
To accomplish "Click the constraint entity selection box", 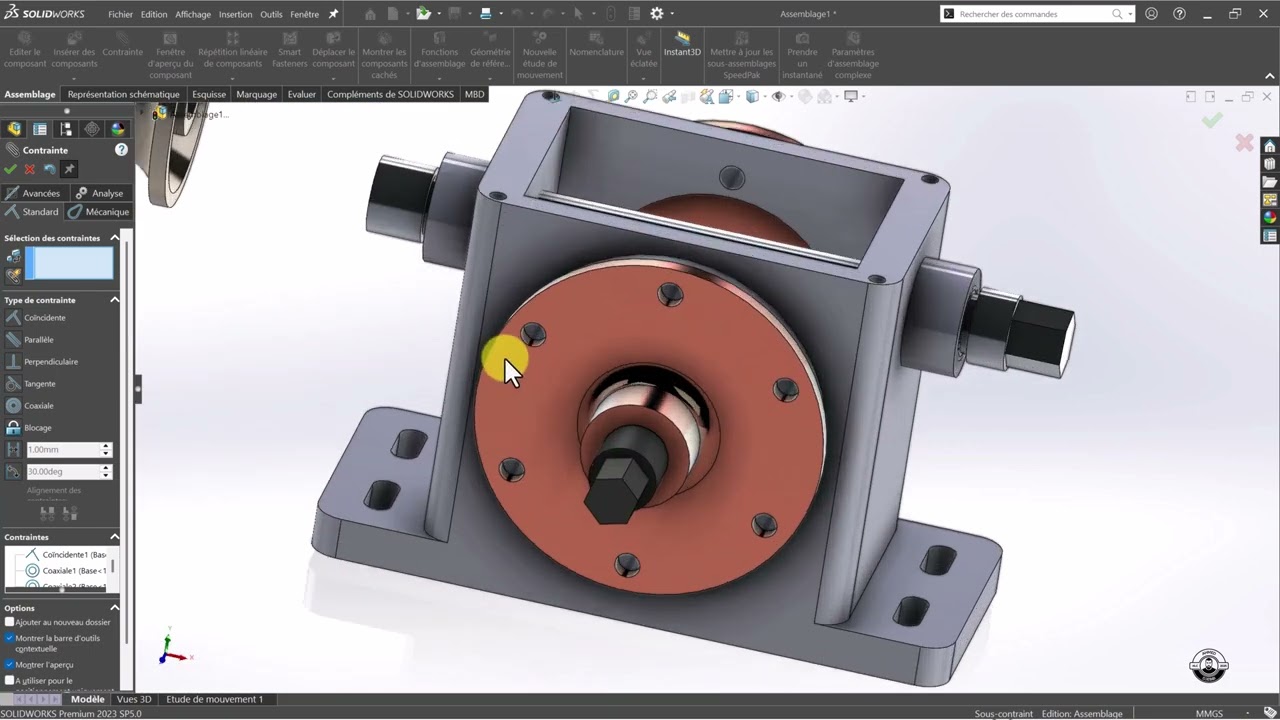I will tap(70, 264).
